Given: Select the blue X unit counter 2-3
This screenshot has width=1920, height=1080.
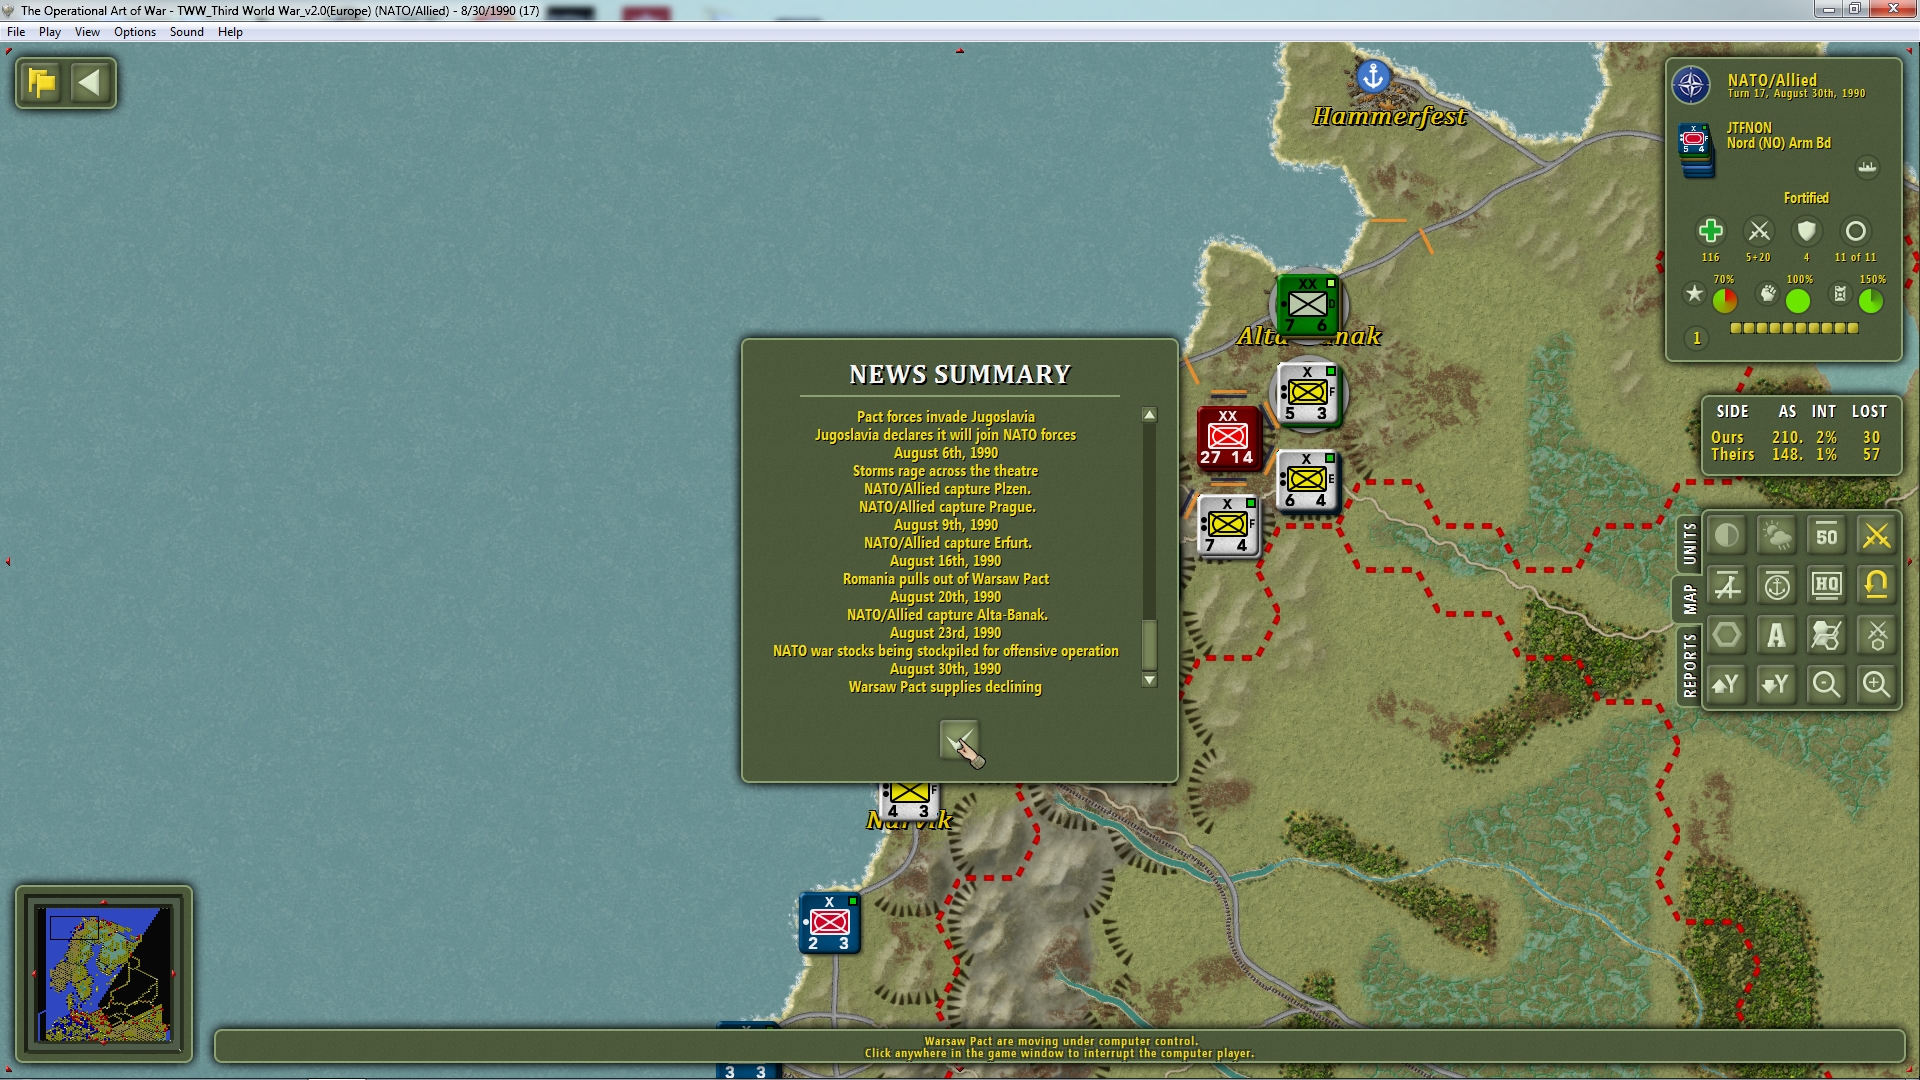Looking at the screenshot, I should 829,923.
